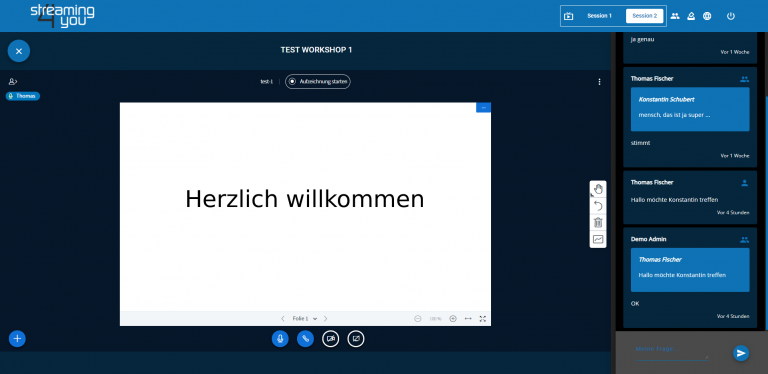768x374 pixels.
Task: Click the streaming4you logo
Action: tap(63, 16)
